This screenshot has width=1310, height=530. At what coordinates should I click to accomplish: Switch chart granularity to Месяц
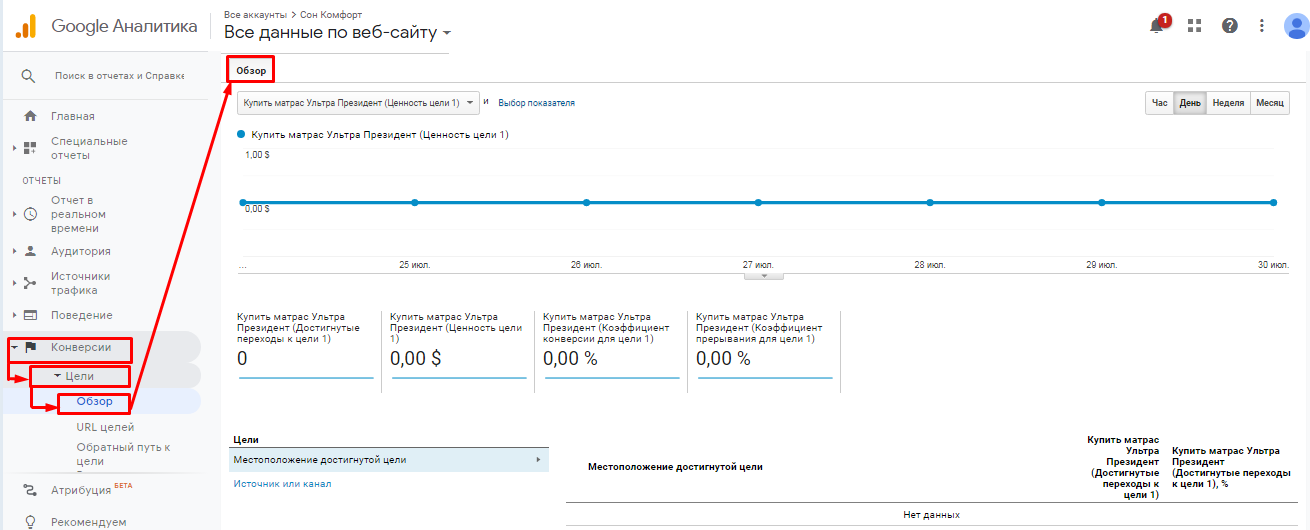[1270, 103]
